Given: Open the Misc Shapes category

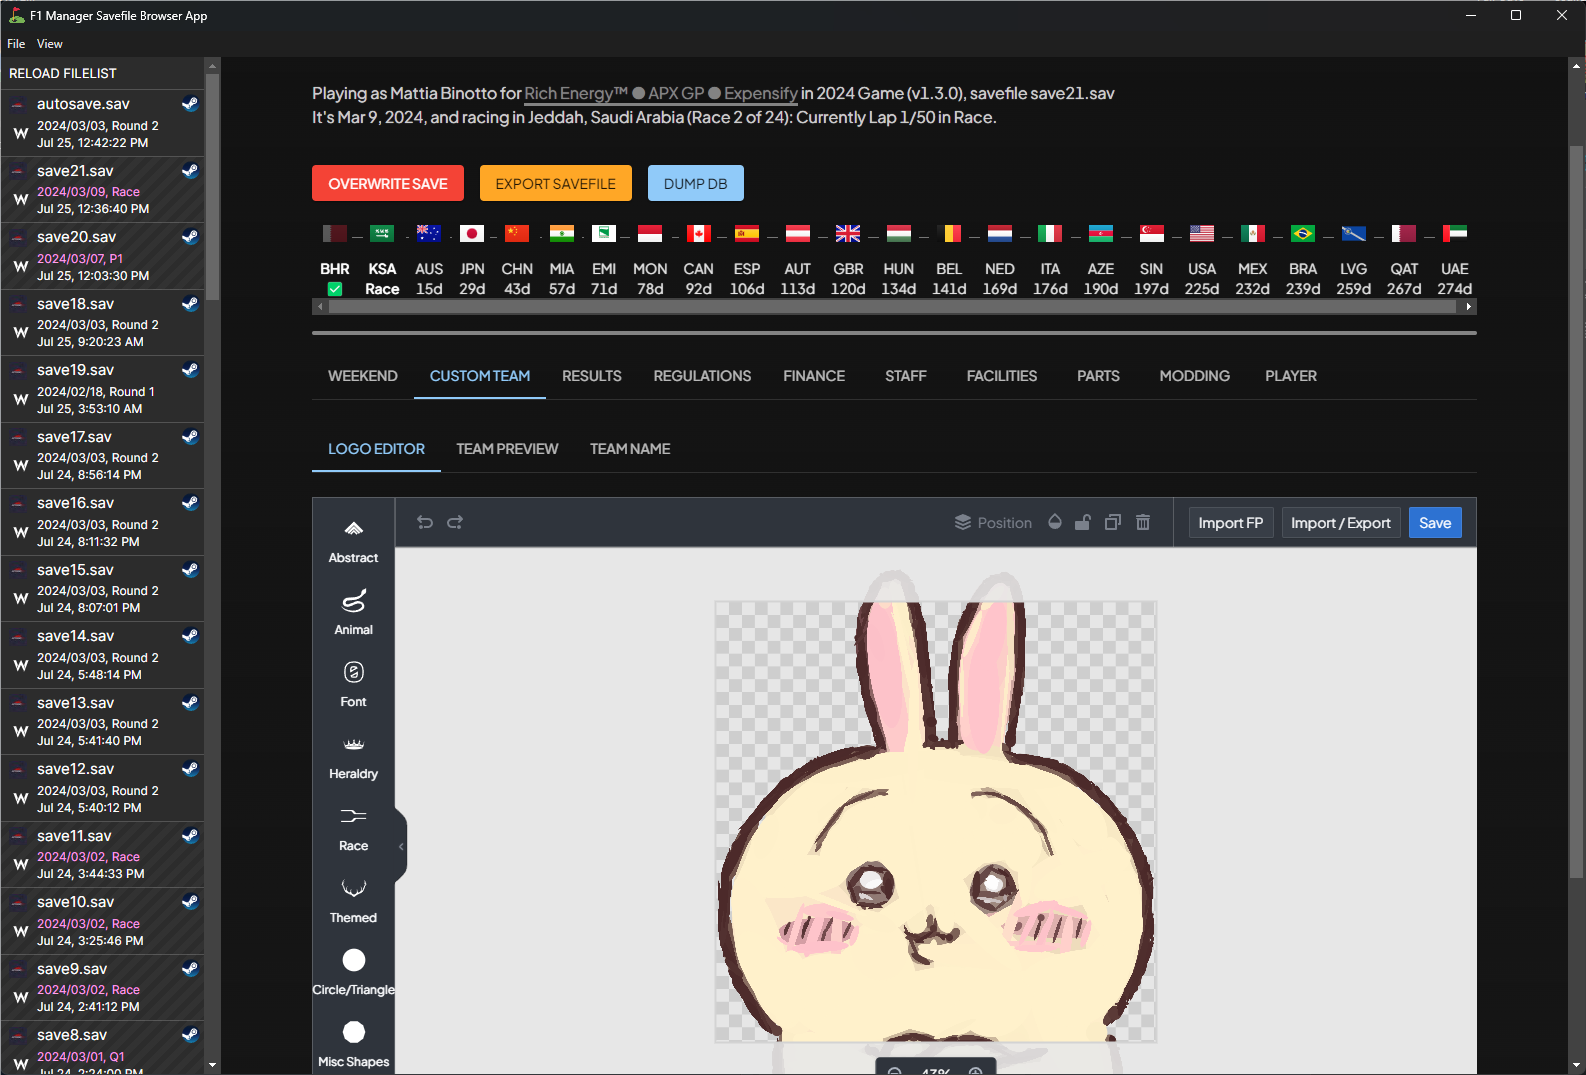Looking at the screenshot, I should 353,1045.
